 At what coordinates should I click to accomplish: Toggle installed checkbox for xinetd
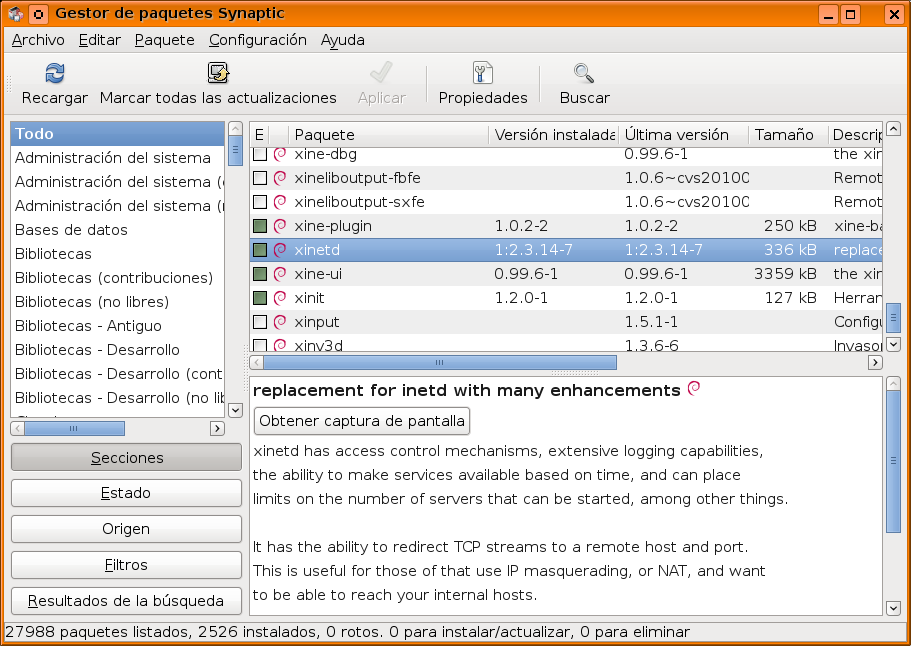pos(260,250)
